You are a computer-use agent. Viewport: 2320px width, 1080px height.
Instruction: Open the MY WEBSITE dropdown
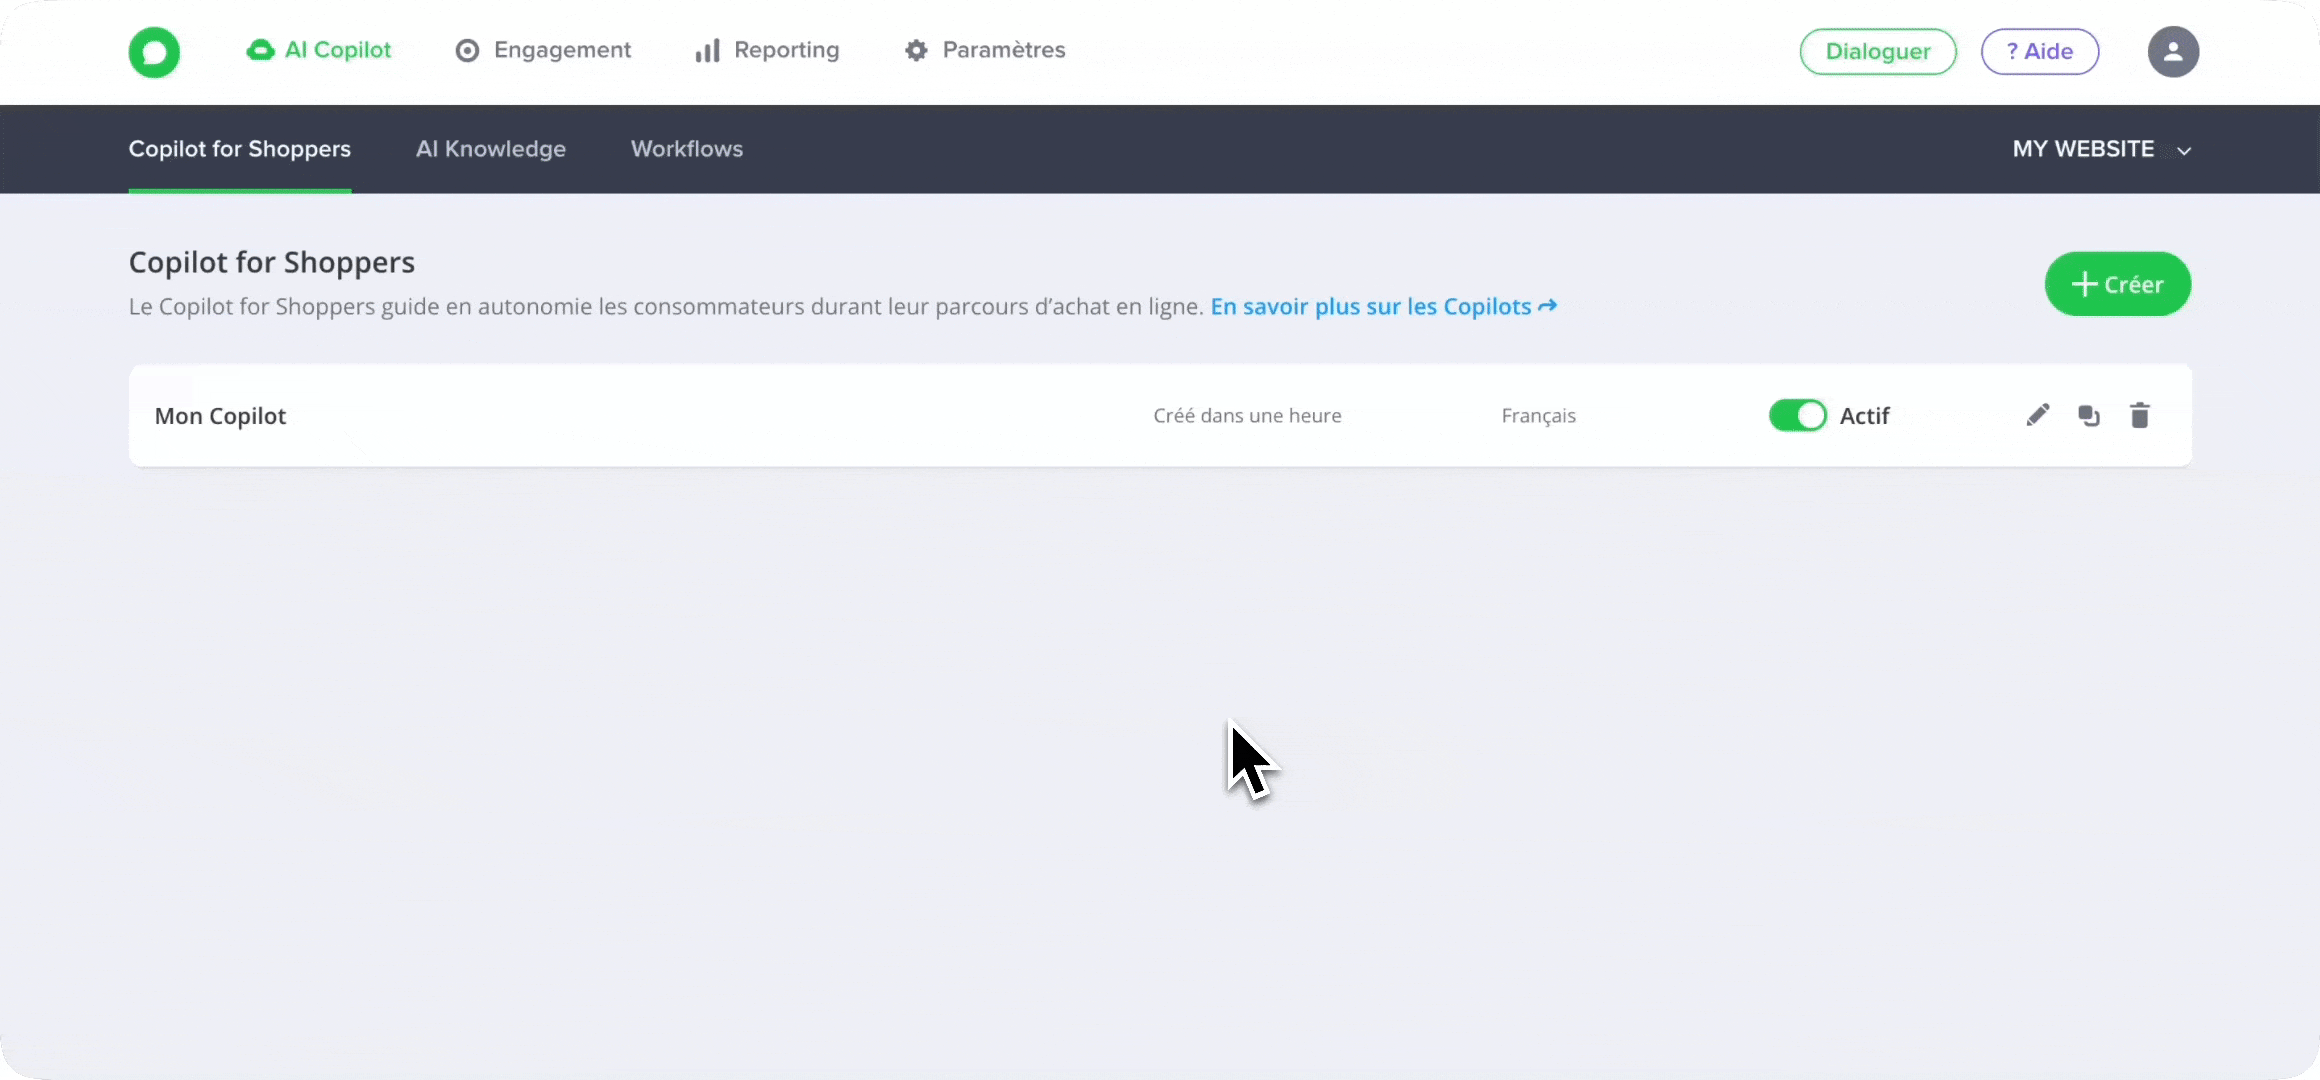[2100, 149]
